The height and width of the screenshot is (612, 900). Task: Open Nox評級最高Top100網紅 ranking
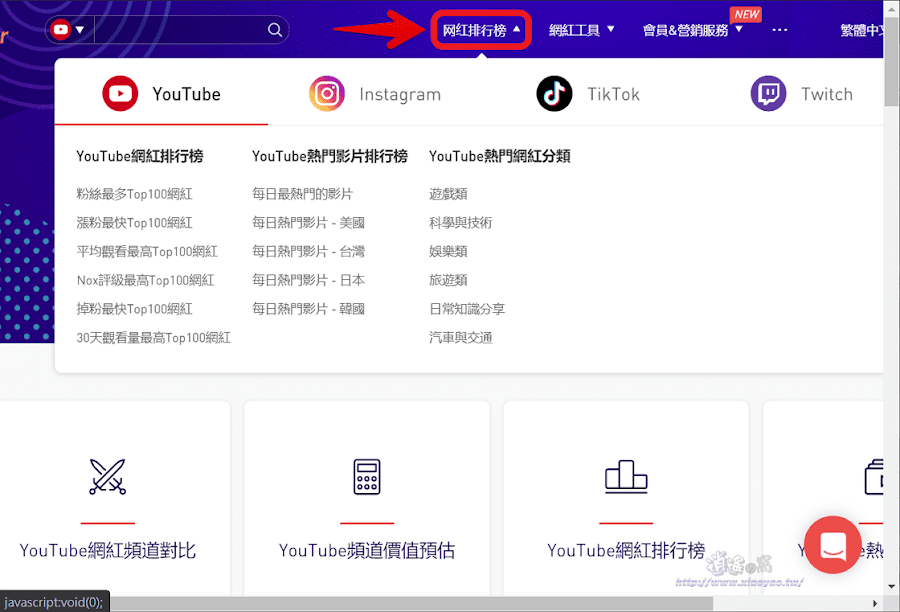(145, 280)
